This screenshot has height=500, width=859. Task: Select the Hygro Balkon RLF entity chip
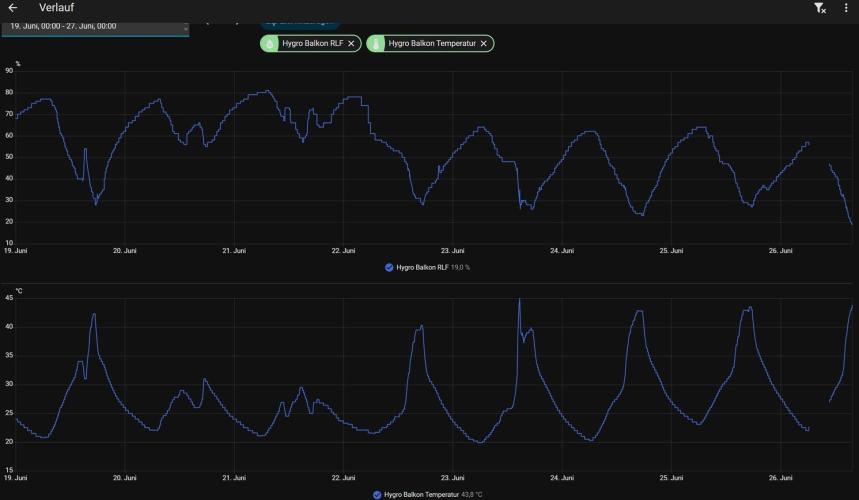click(x=311, y=43)
